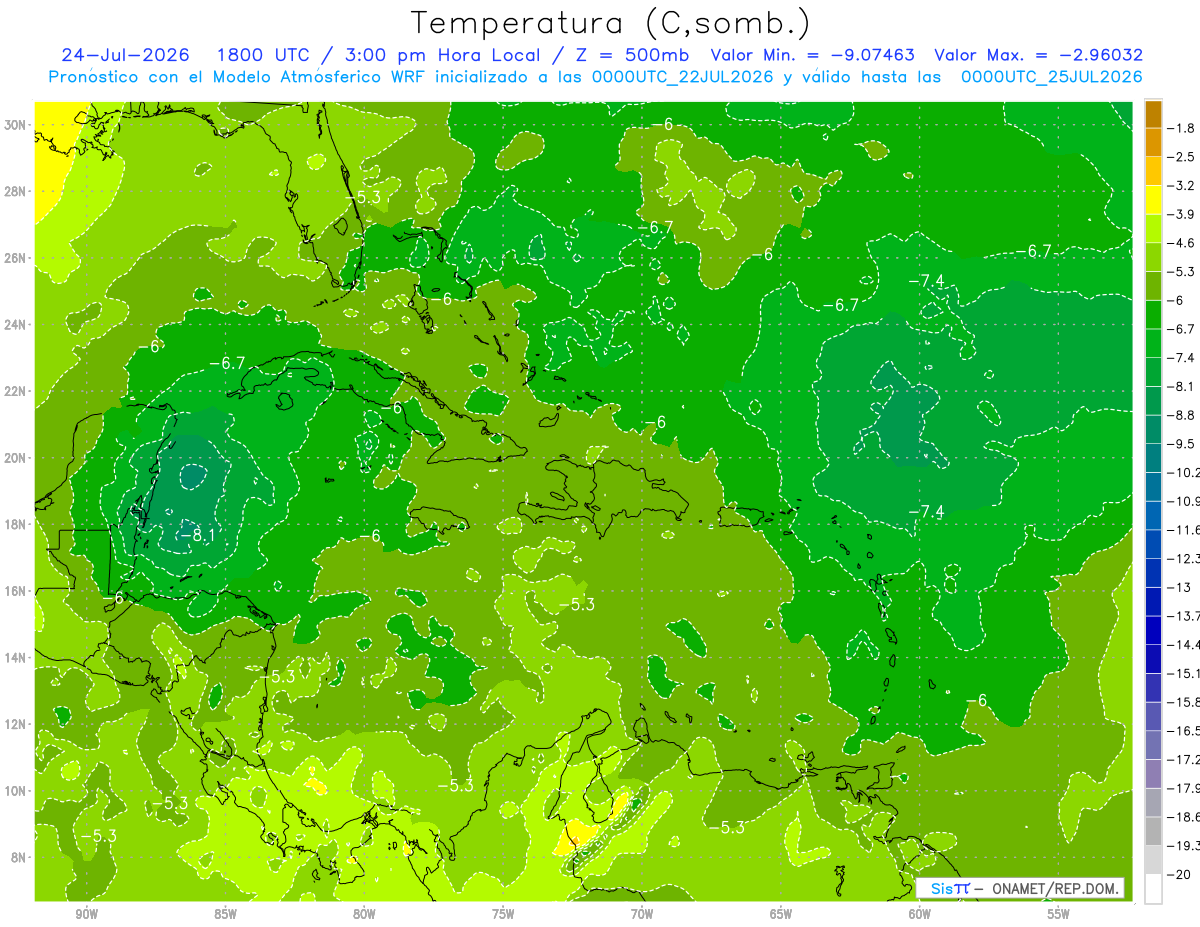The height and width of the screenshot is (927, 1200).
Task: Click the '90W' longitude label
Action: coord(86,914)
